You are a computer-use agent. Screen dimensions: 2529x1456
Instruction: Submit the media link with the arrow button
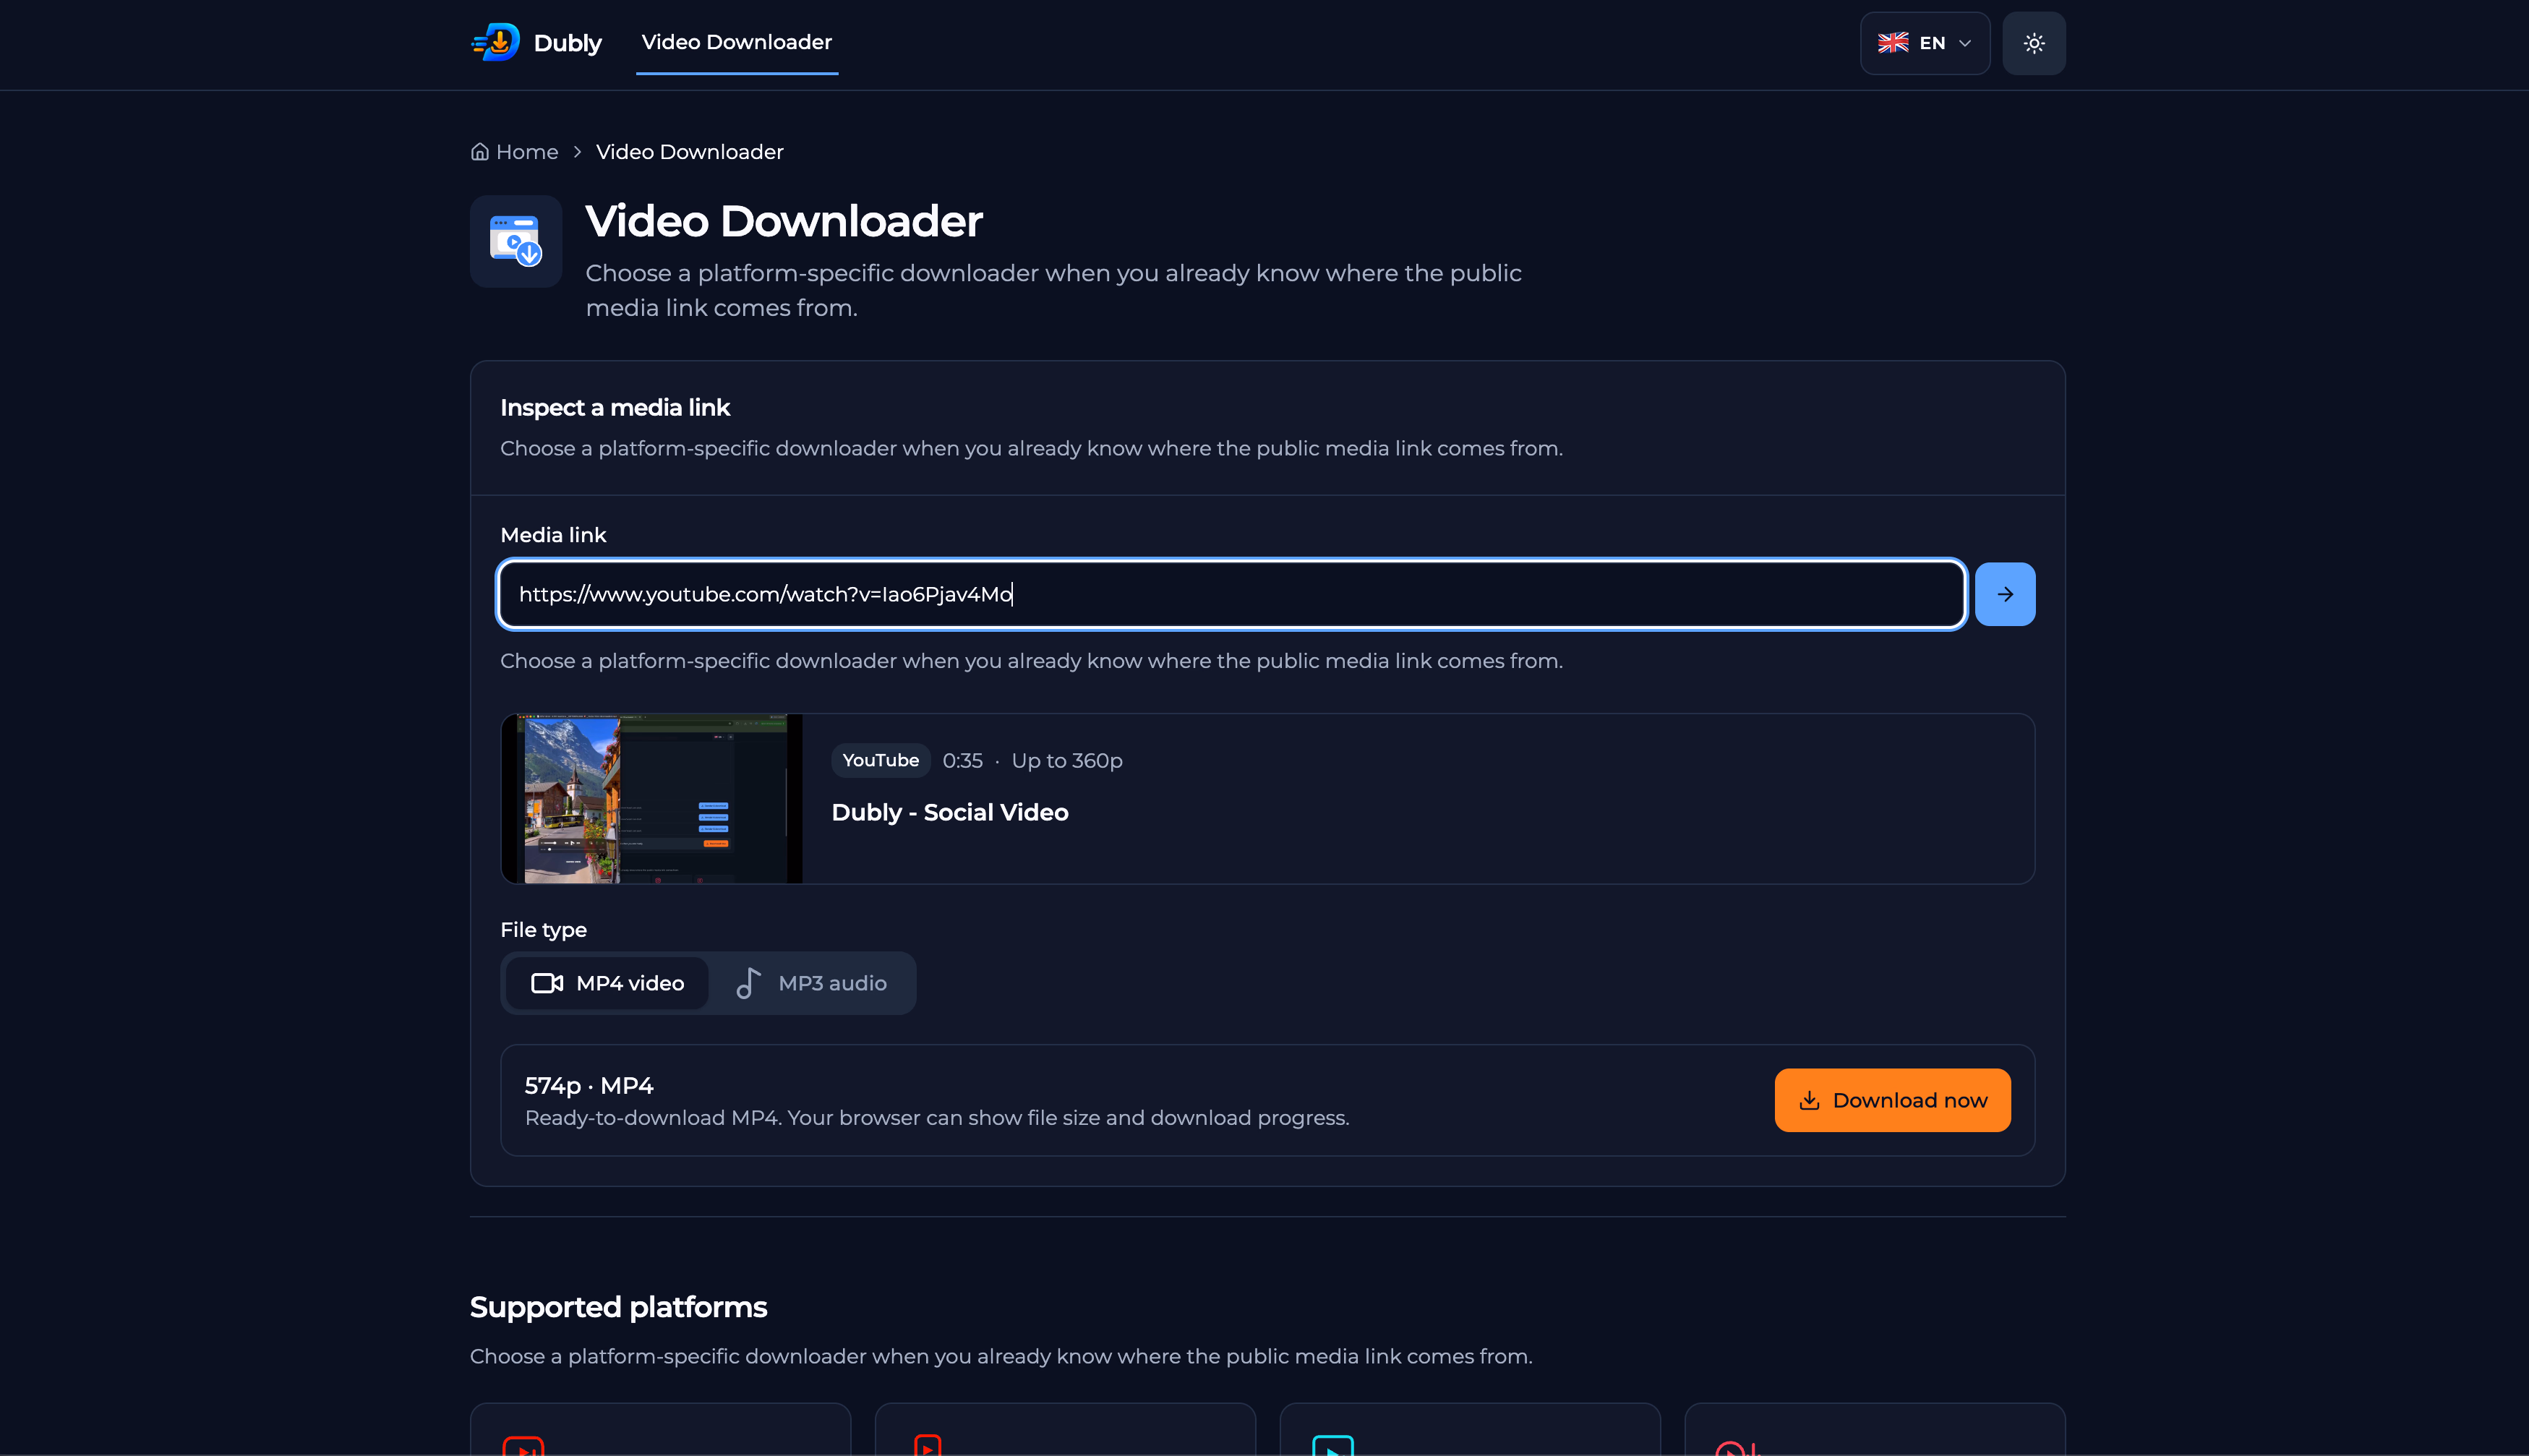coord(2004,594)
